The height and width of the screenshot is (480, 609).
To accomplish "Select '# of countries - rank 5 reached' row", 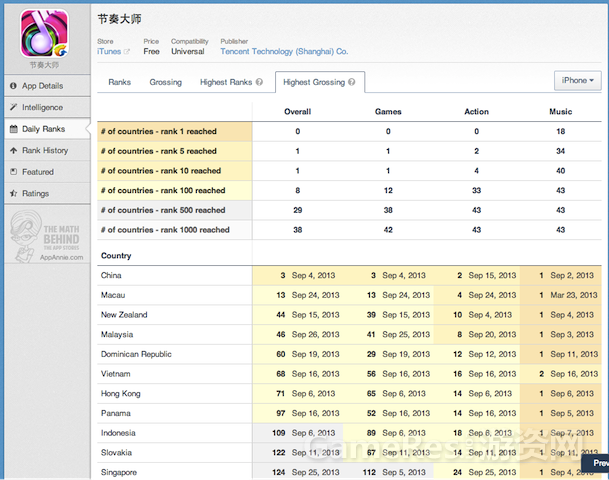I will click(349, 151).
